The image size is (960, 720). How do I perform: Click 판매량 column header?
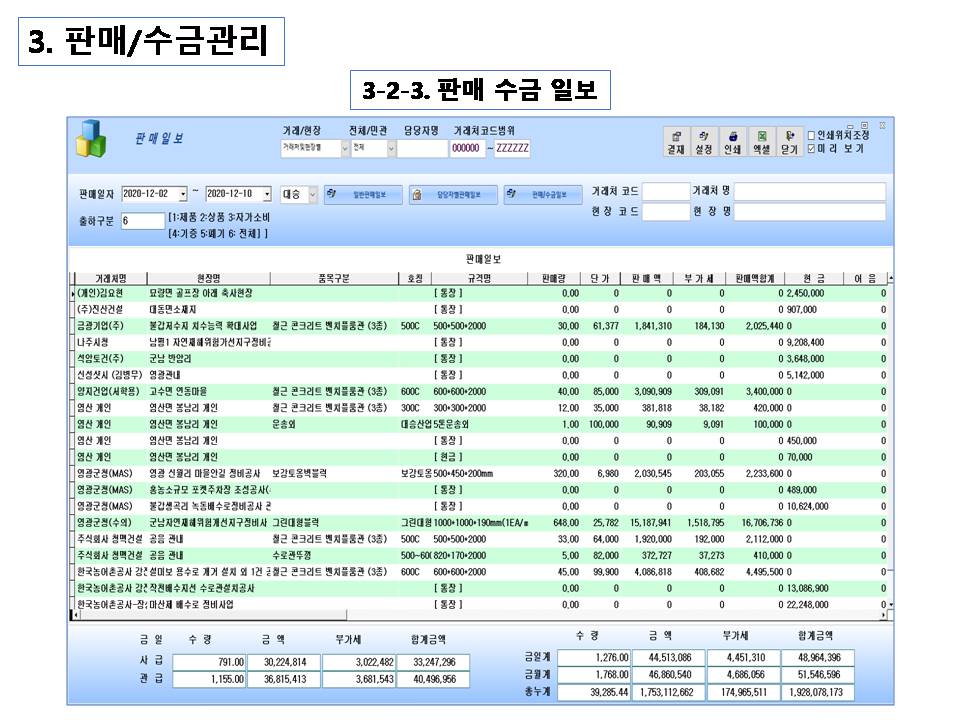click(x=554, y=279)
